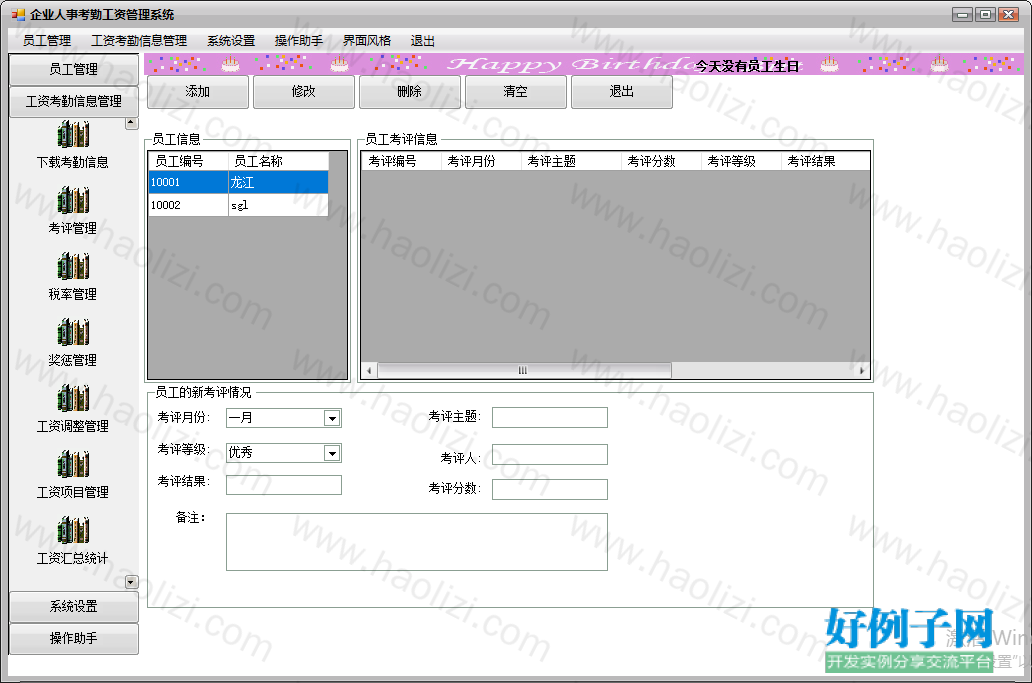Click the 清空 button

[515, 91]
